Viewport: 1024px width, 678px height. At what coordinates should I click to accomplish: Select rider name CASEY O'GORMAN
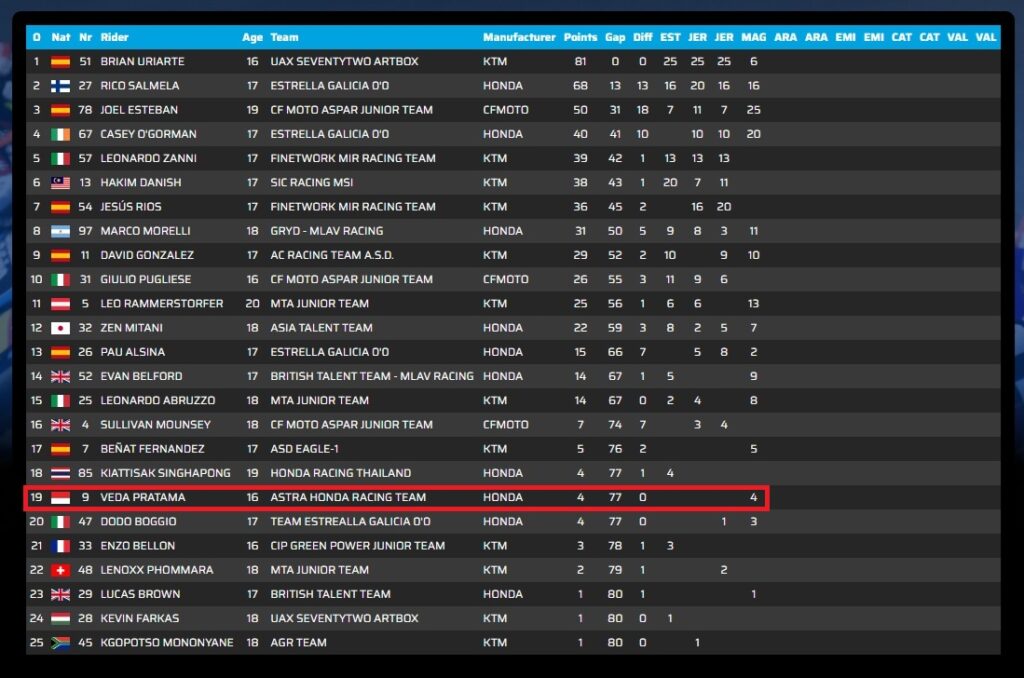point(148,134)
